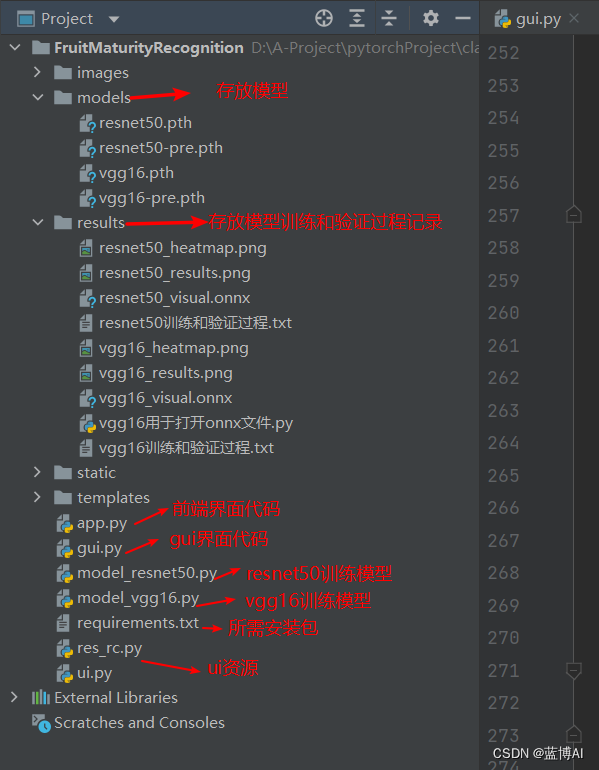The image size is (599, 770).
Task: Select resnet50_results.png in results
Action: 175,273
